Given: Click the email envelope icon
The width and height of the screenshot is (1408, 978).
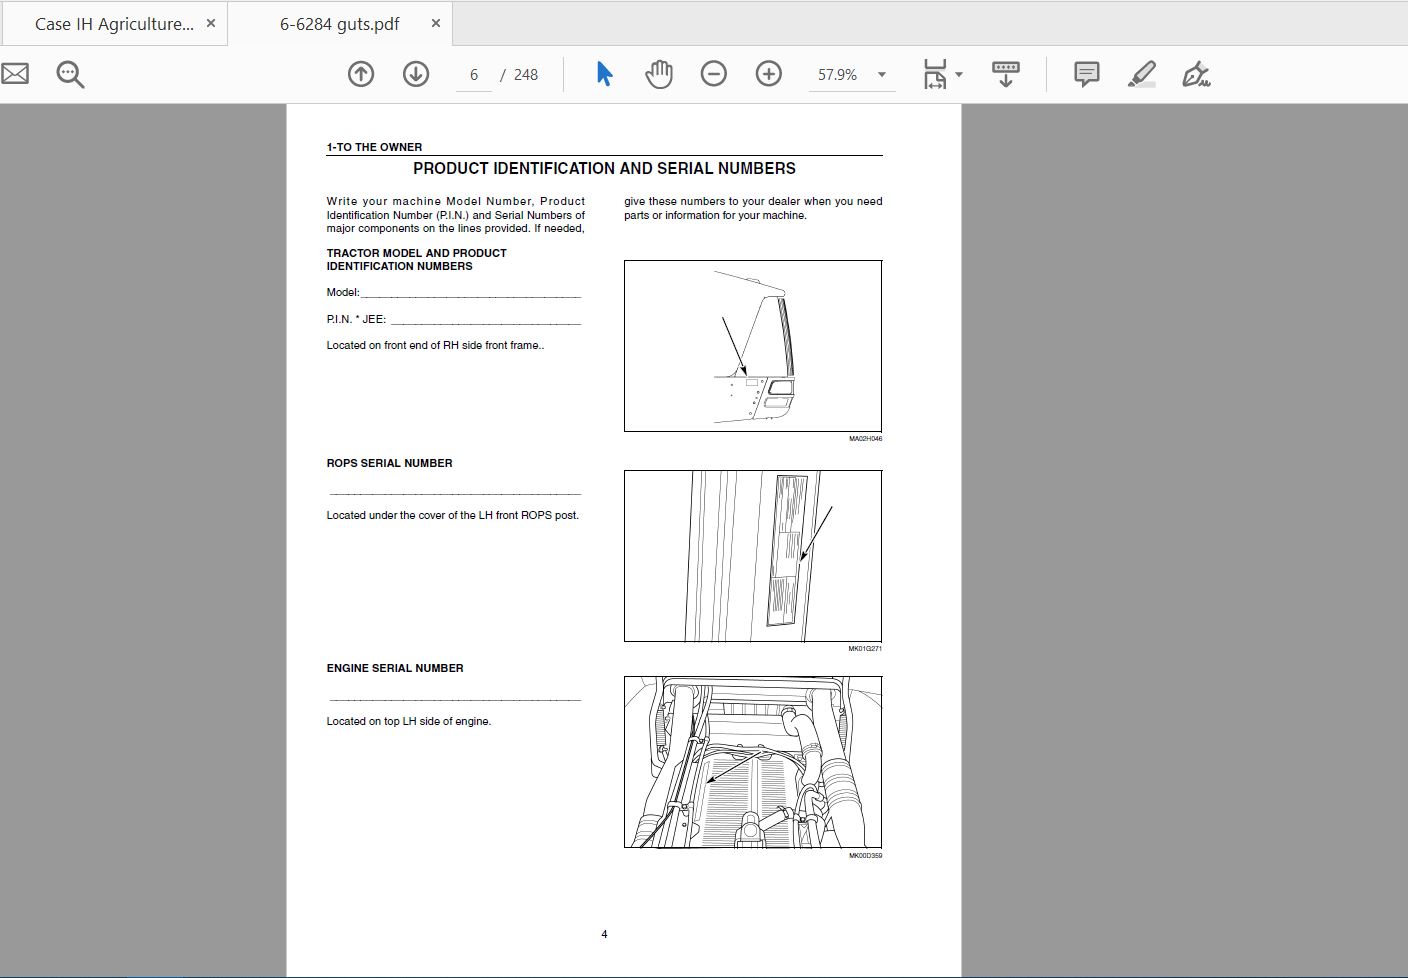Looking at the screenshot, I should coord(14,74).
